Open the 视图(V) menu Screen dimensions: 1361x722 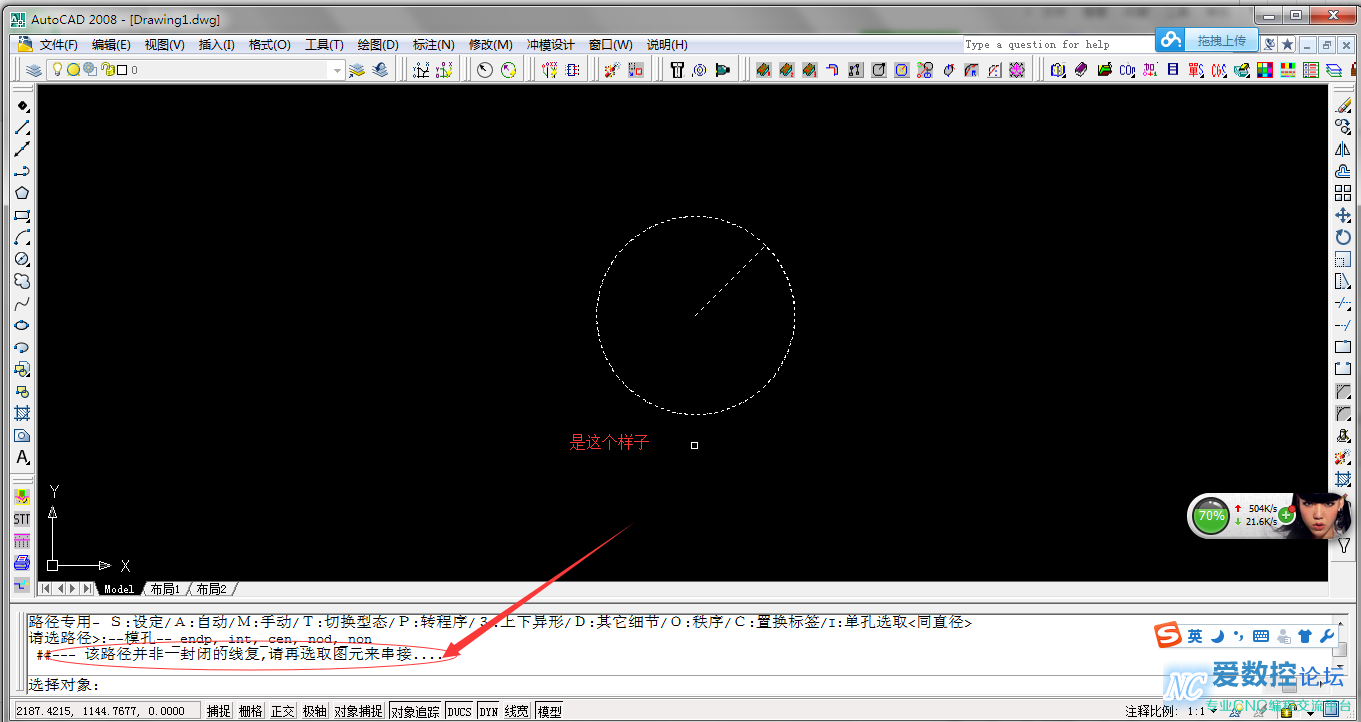click(164, 44)
